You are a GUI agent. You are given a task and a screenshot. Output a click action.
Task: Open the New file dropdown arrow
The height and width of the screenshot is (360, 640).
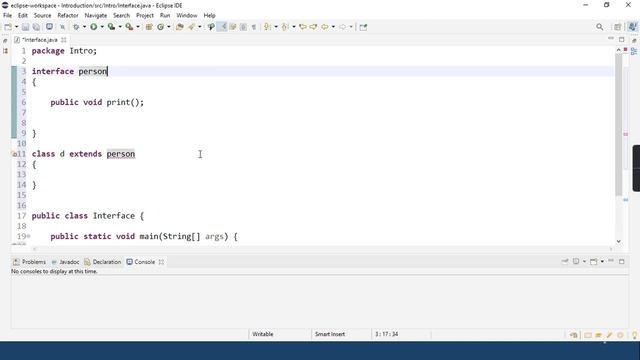click(16, 27)
